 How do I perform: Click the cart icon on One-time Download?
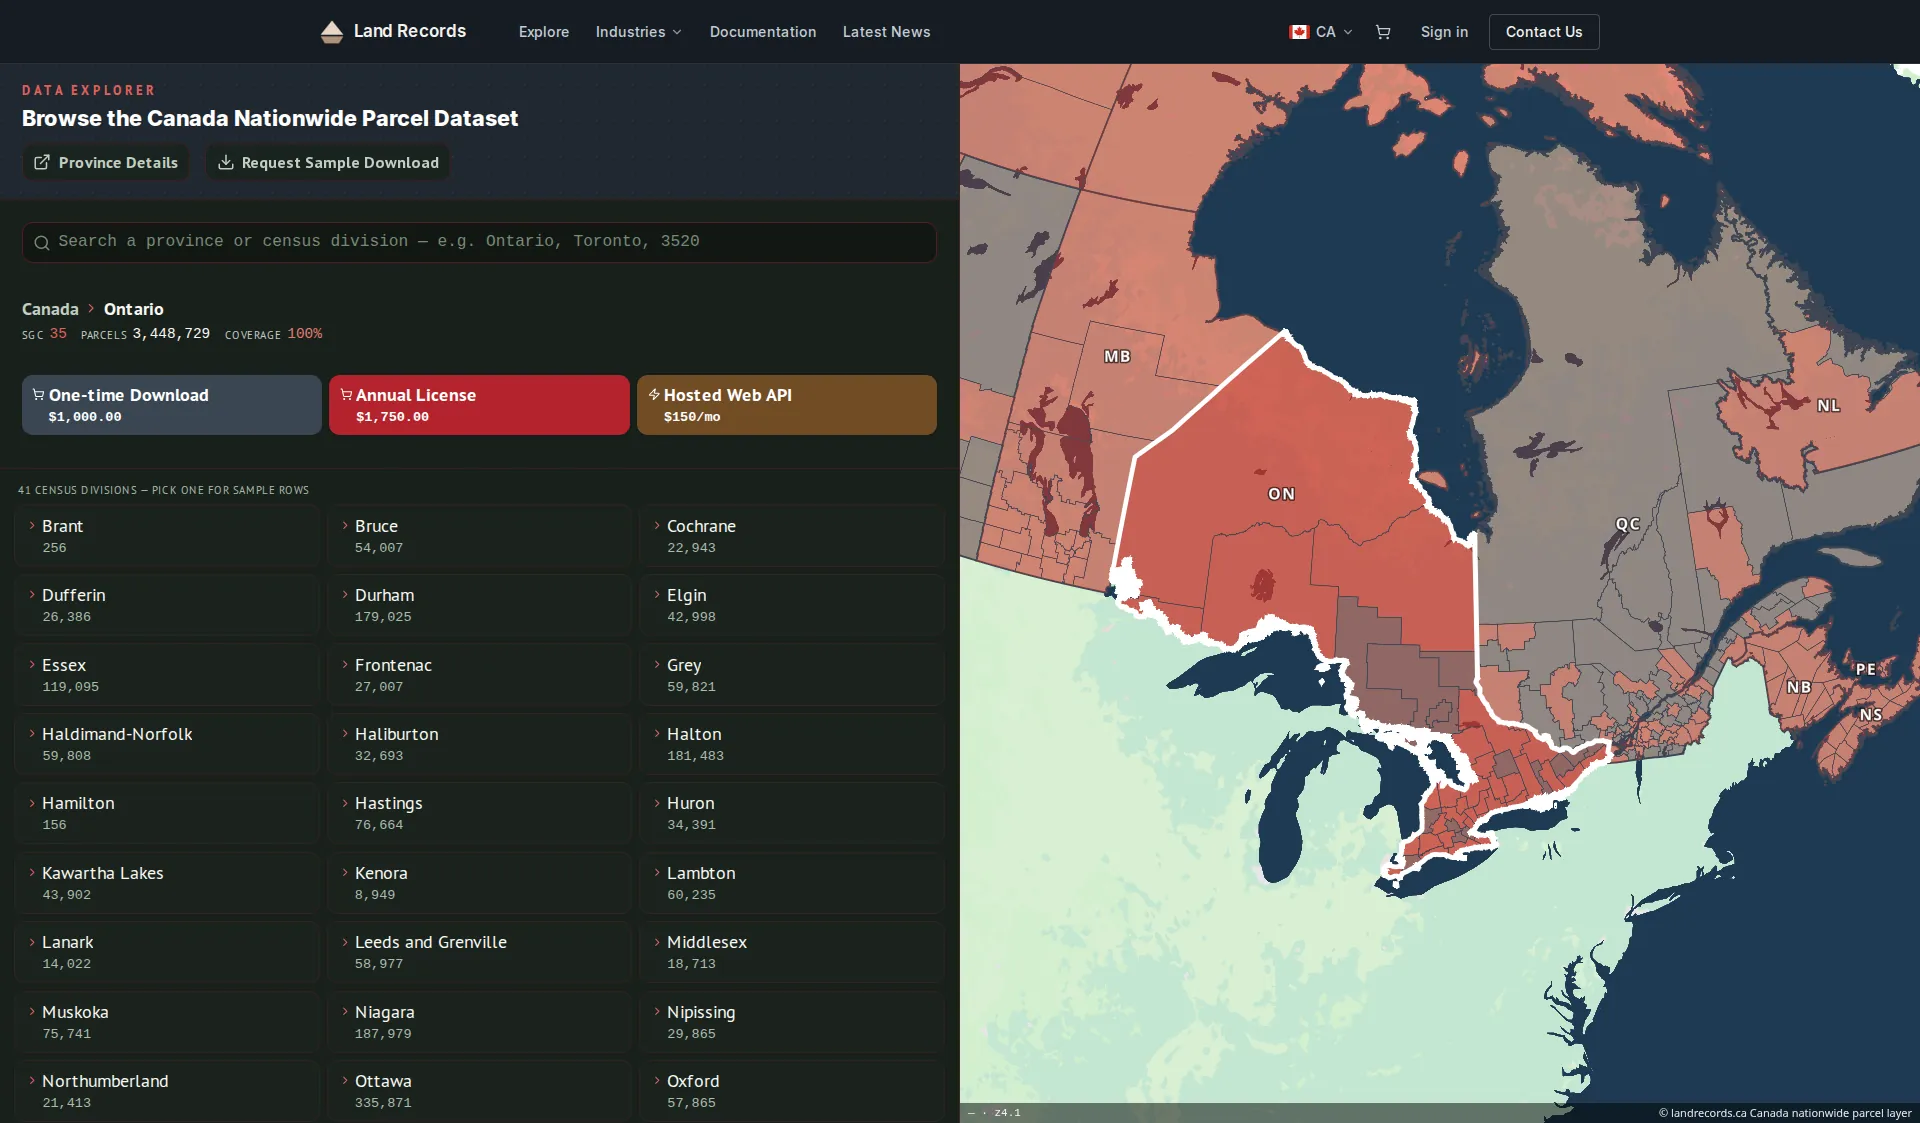[38, 394]
